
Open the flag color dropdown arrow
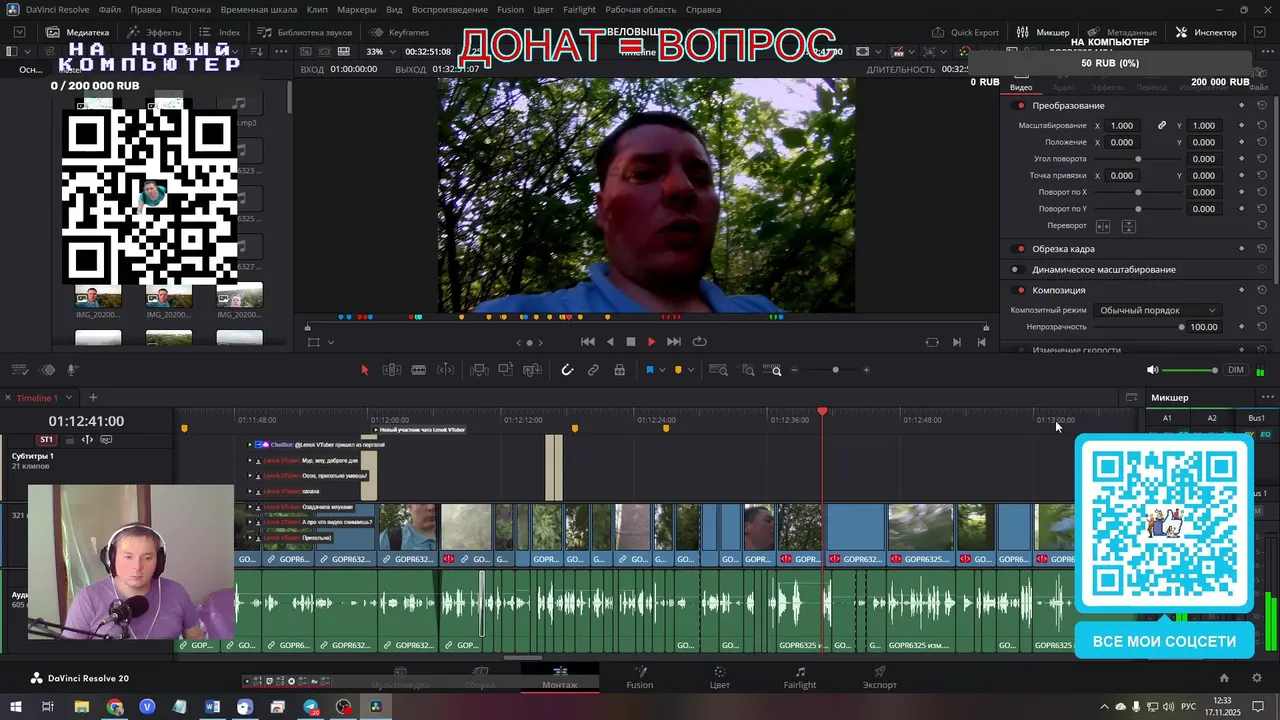[662, 371]
